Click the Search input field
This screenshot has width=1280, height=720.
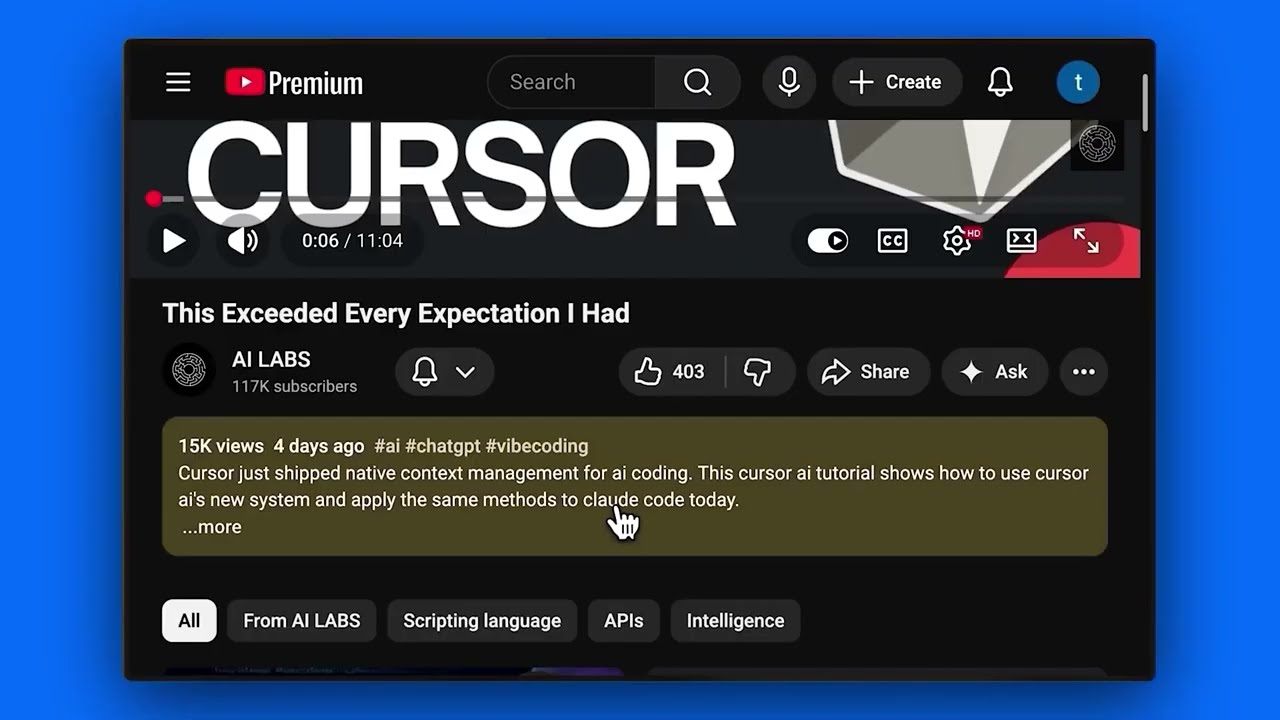pyautogui.click(x=572, y=82)
